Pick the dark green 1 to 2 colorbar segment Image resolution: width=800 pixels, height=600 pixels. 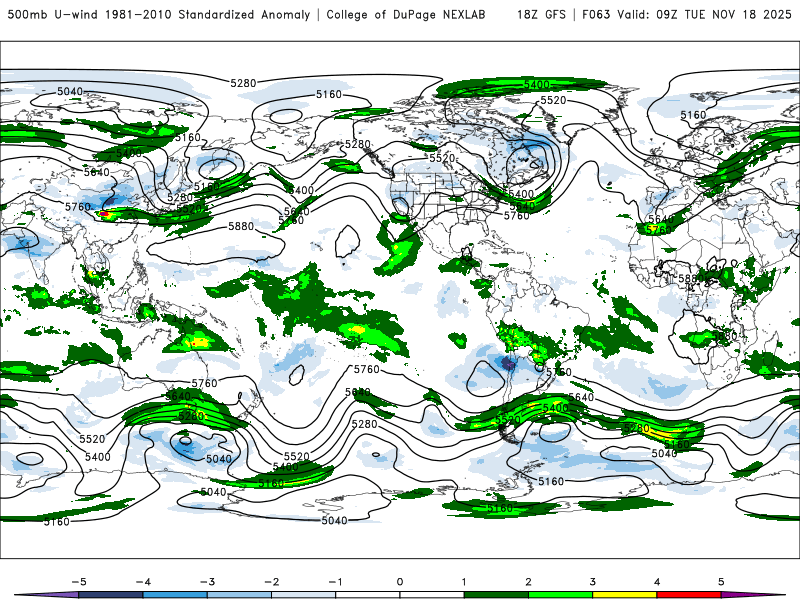pyautogui.click(x=496, y=595)
